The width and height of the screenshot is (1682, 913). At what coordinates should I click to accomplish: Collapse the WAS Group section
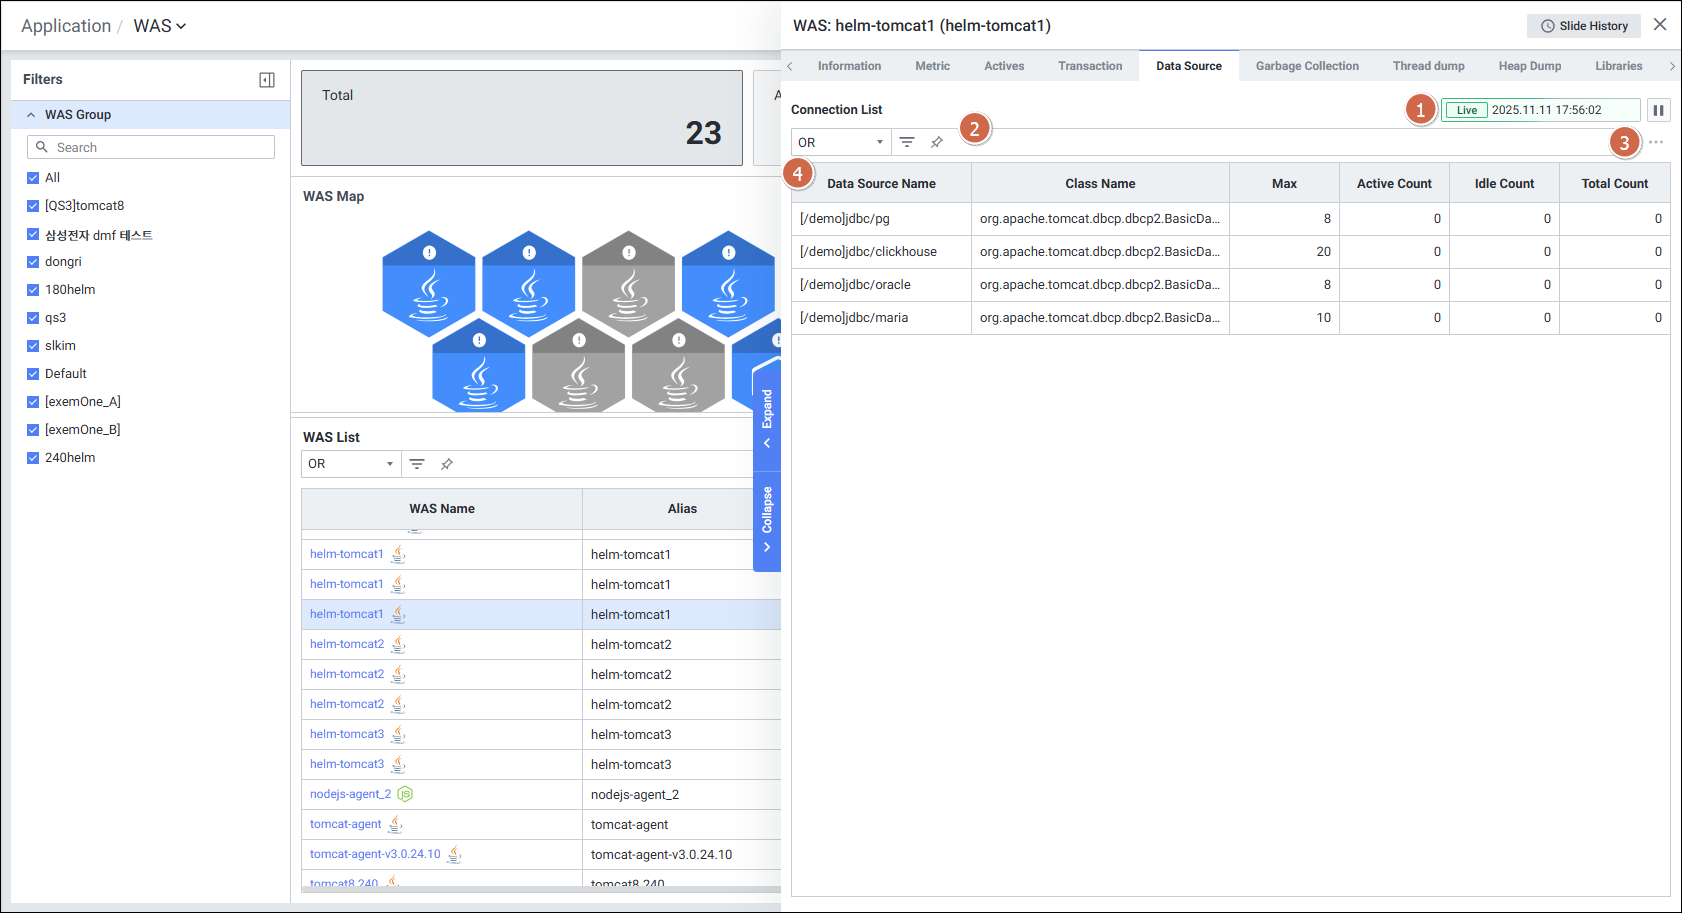pyautogui.click(x=31, y=115)
